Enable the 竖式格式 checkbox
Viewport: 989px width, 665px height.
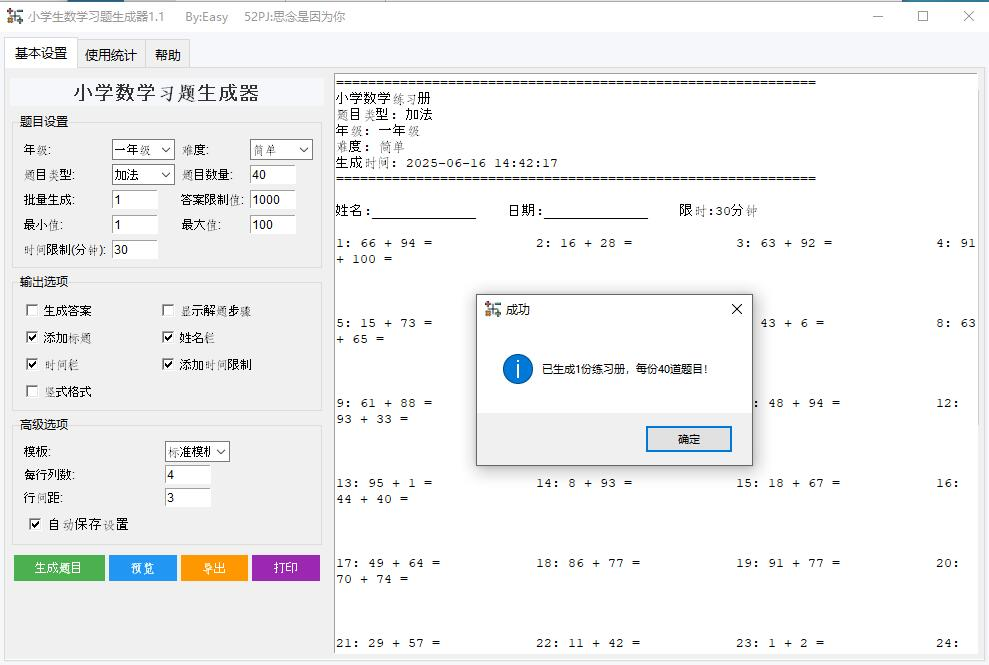point(32,391)
